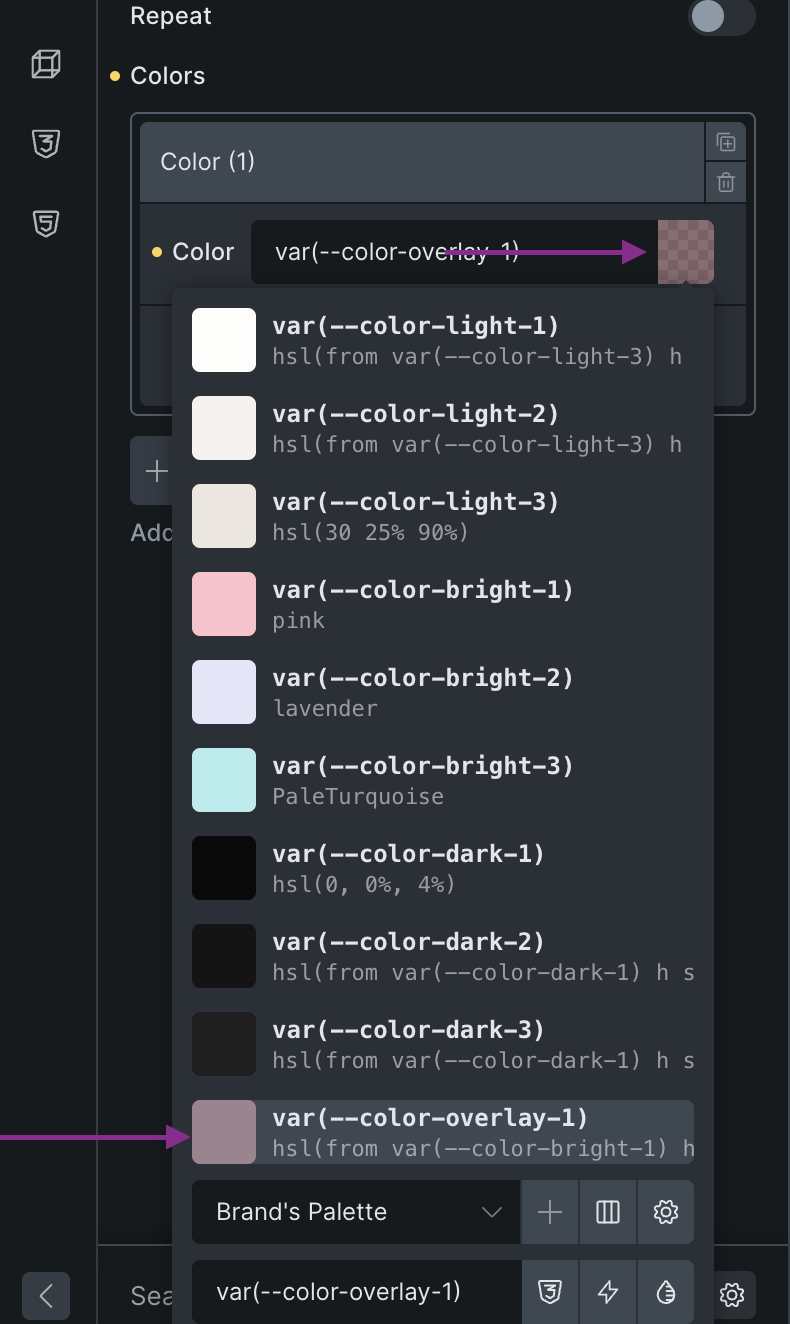The image size is (790, 1324).
Task: Click the droplet icon
Action: [666, 1292]
